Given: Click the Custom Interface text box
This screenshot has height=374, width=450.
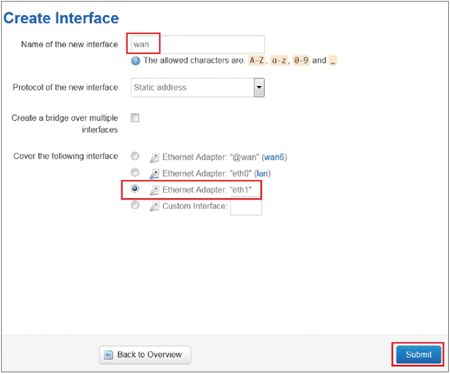Looking at the screenshot, I should [x=246, y=207].
